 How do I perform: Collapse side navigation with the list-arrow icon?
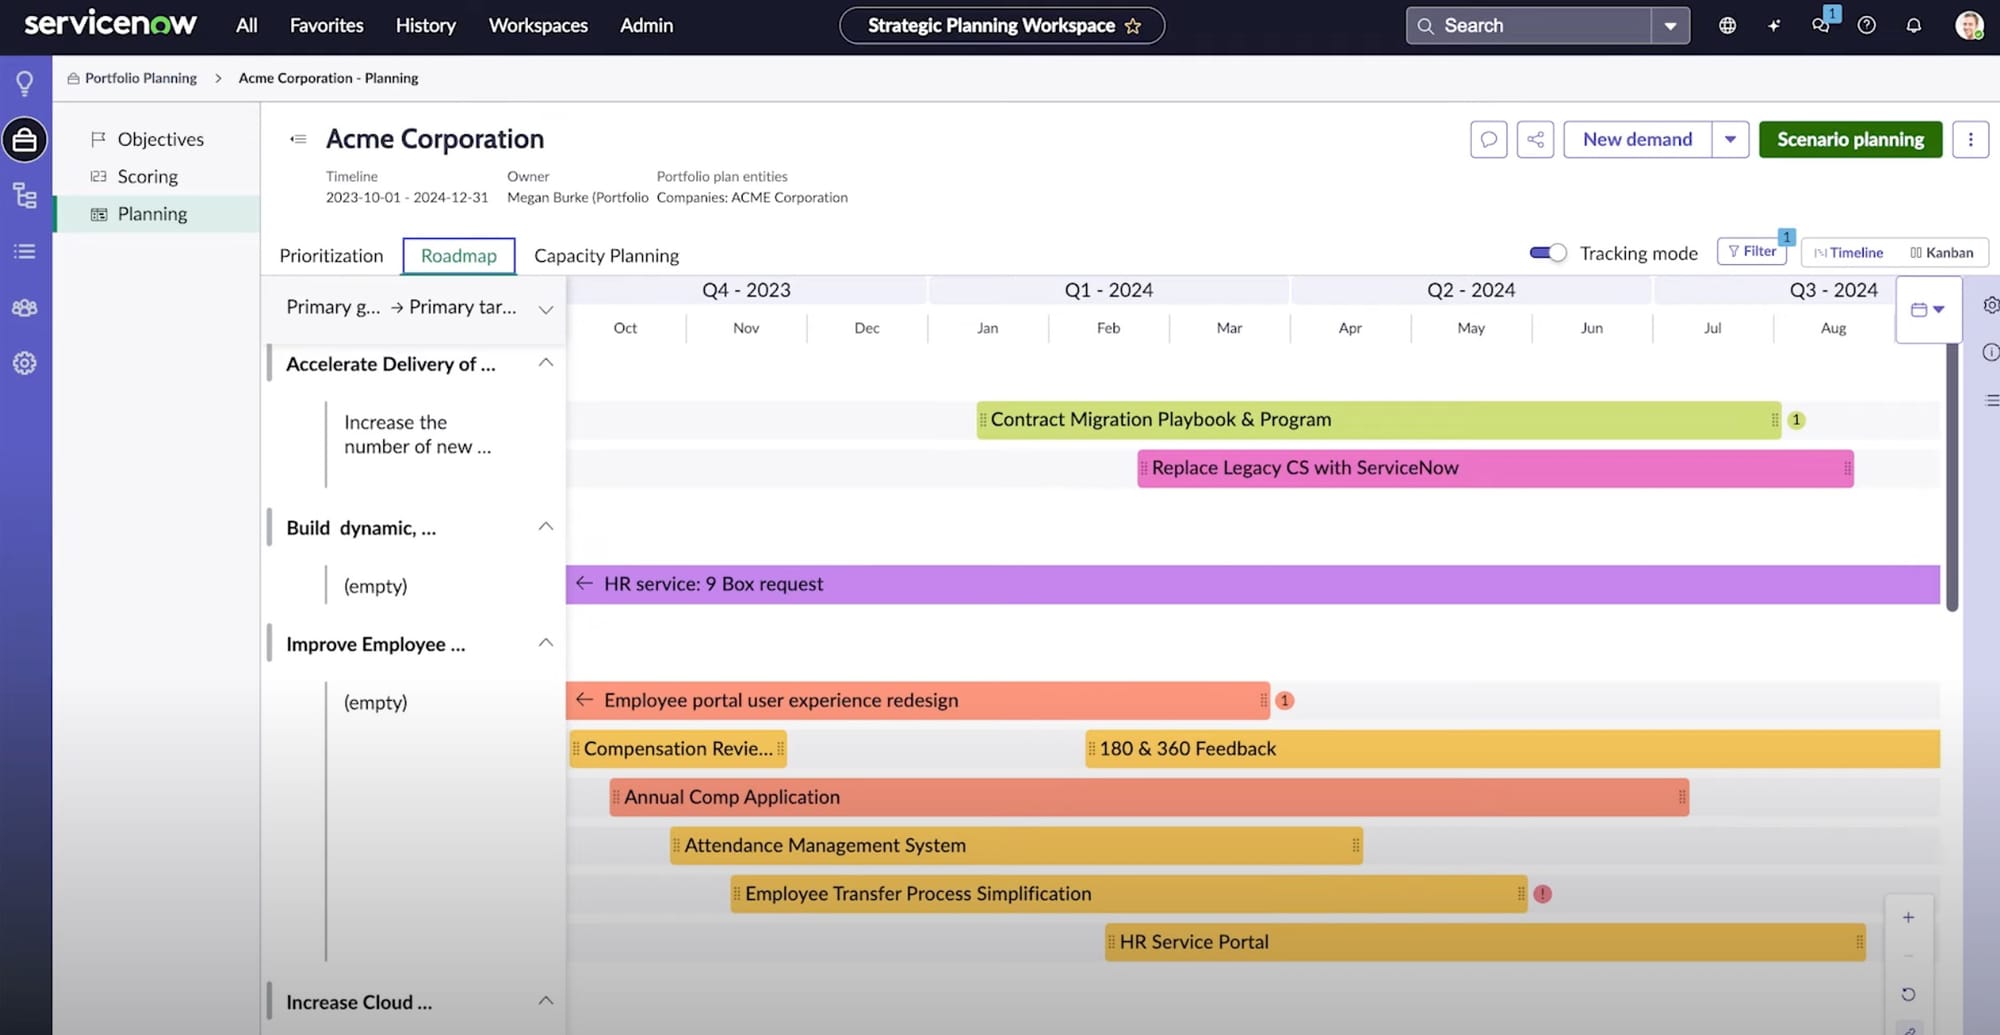pos(298,139)
